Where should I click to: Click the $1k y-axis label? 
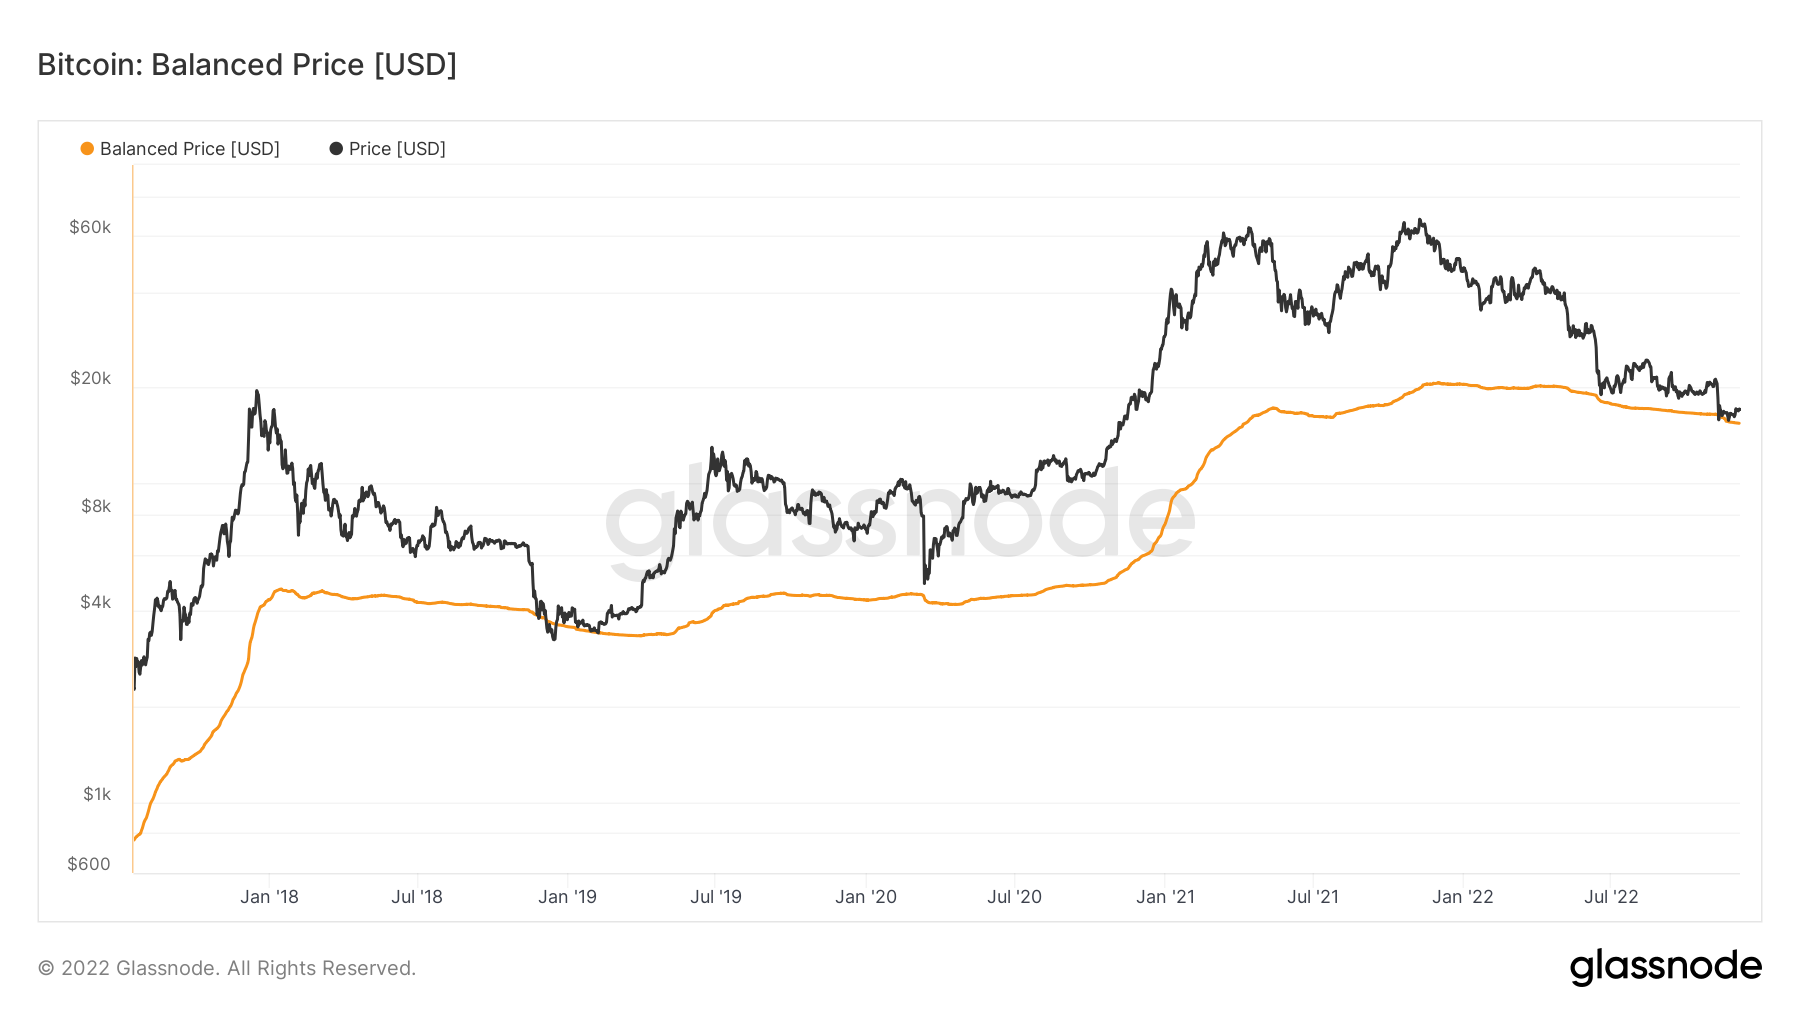tap(97, 794)
